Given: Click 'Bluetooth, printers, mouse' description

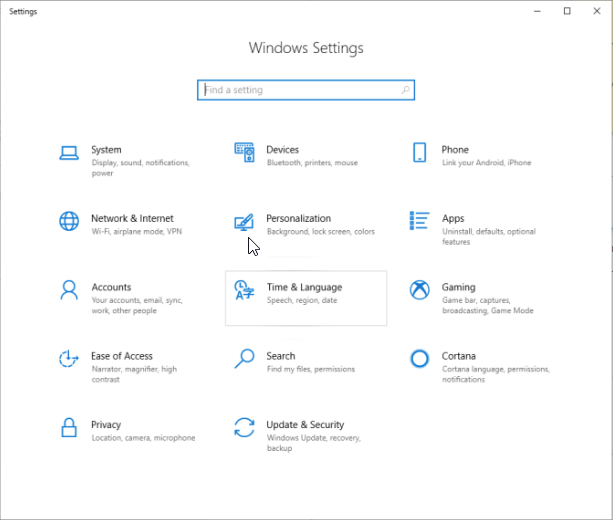Looking at the screenshot, I should (312, 163).
